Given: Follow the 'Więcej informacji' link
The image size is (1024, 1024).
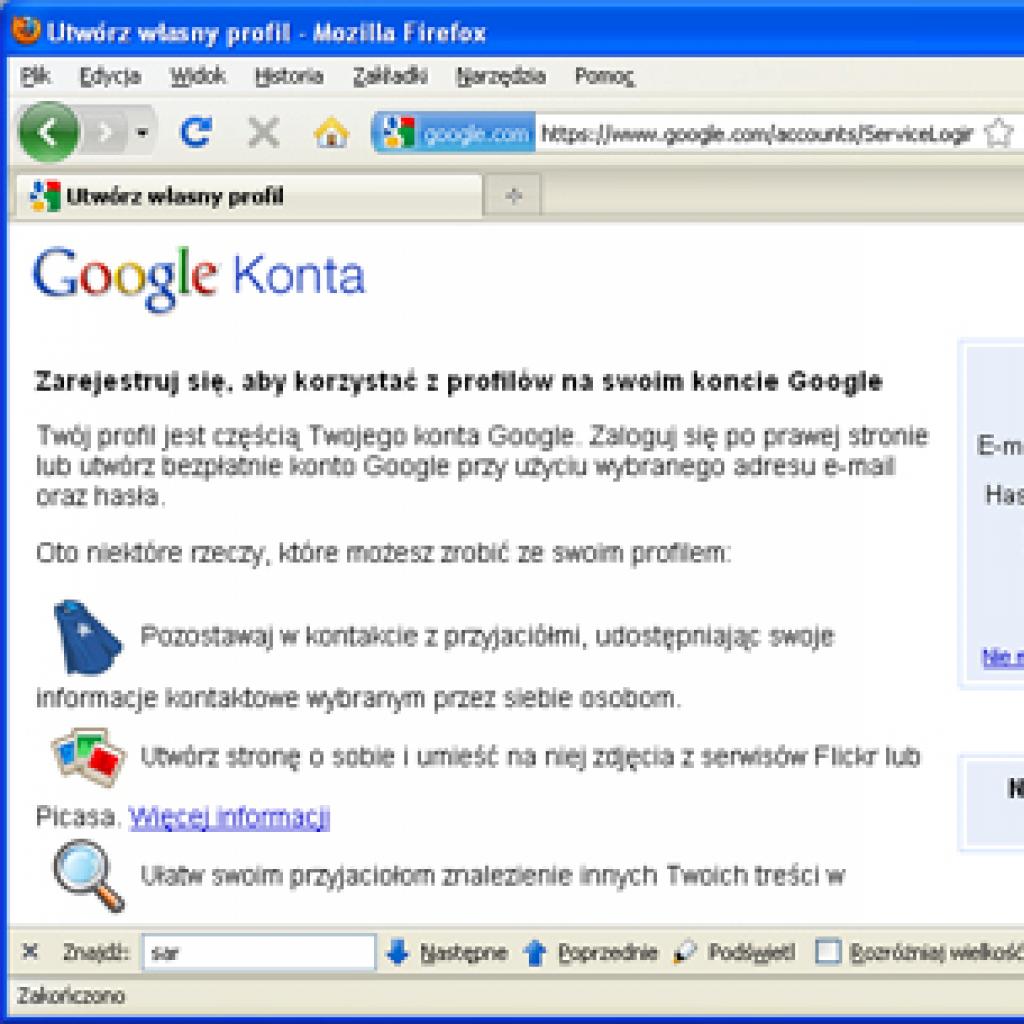Looking at the screenshot, I should coord(229,817).
